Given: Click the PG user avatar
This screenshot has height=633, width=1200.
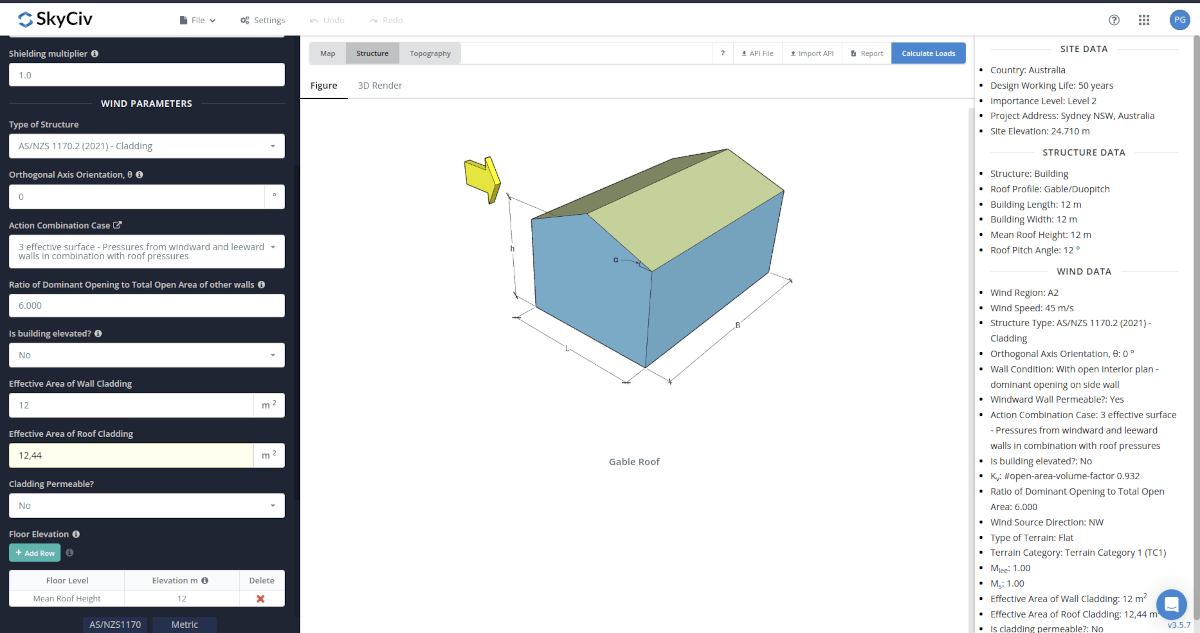Looking at the screenshot, I should (1179, 20).
